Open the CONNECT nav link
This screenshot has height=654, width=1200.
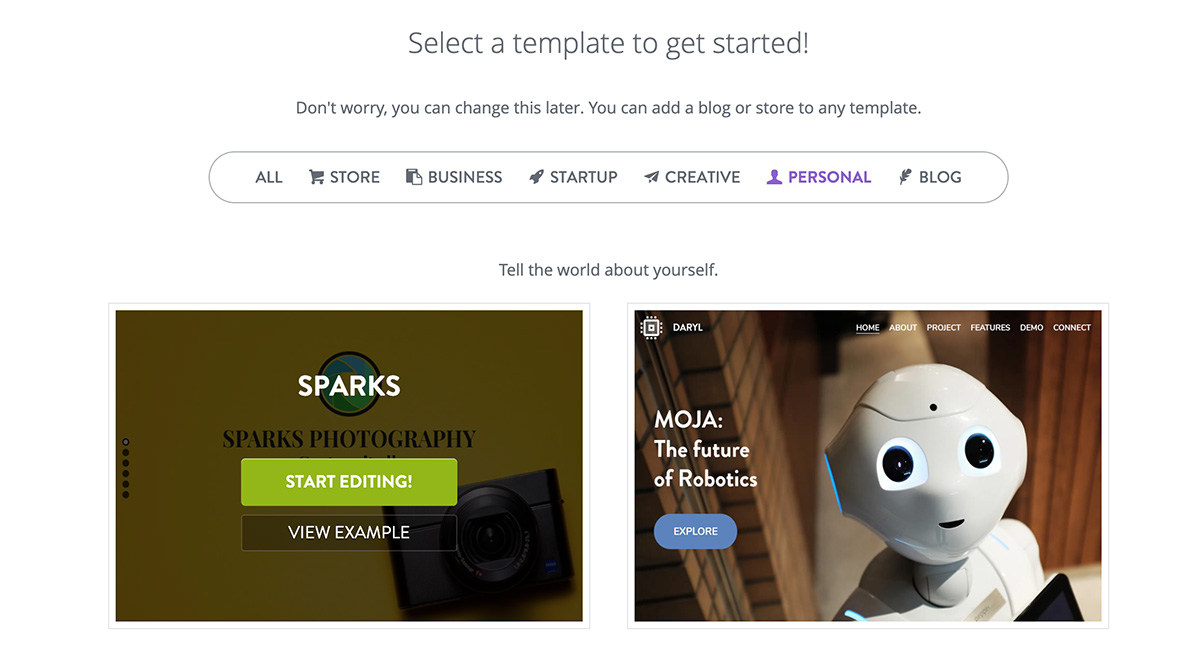coord(1072,327)
